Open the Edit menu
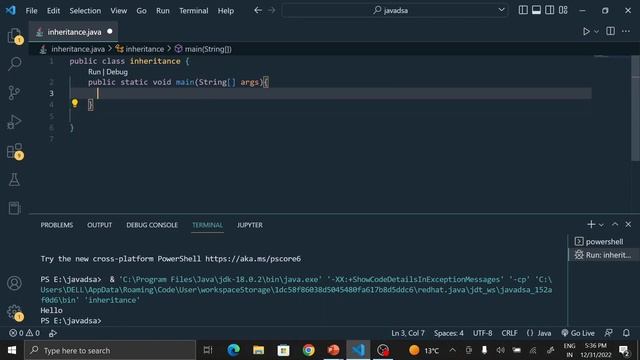Image resolution: width=640 pixels, height=360 pixels. [53, 11]
